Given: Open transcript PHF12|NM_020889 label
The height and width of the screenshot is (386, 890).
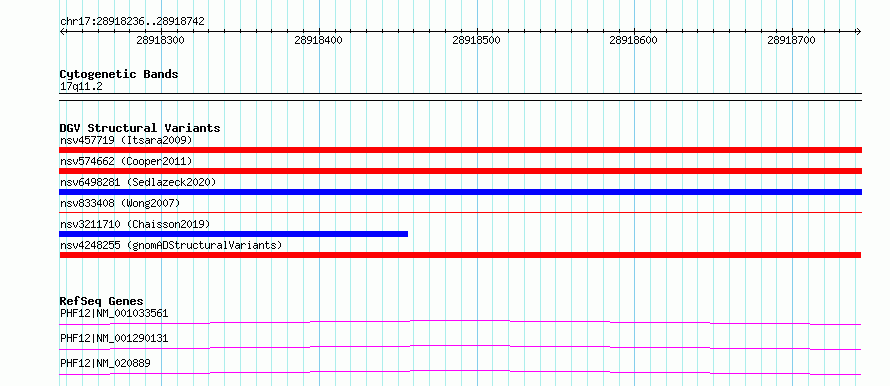Looking at the screenshot, I should 105,363.
